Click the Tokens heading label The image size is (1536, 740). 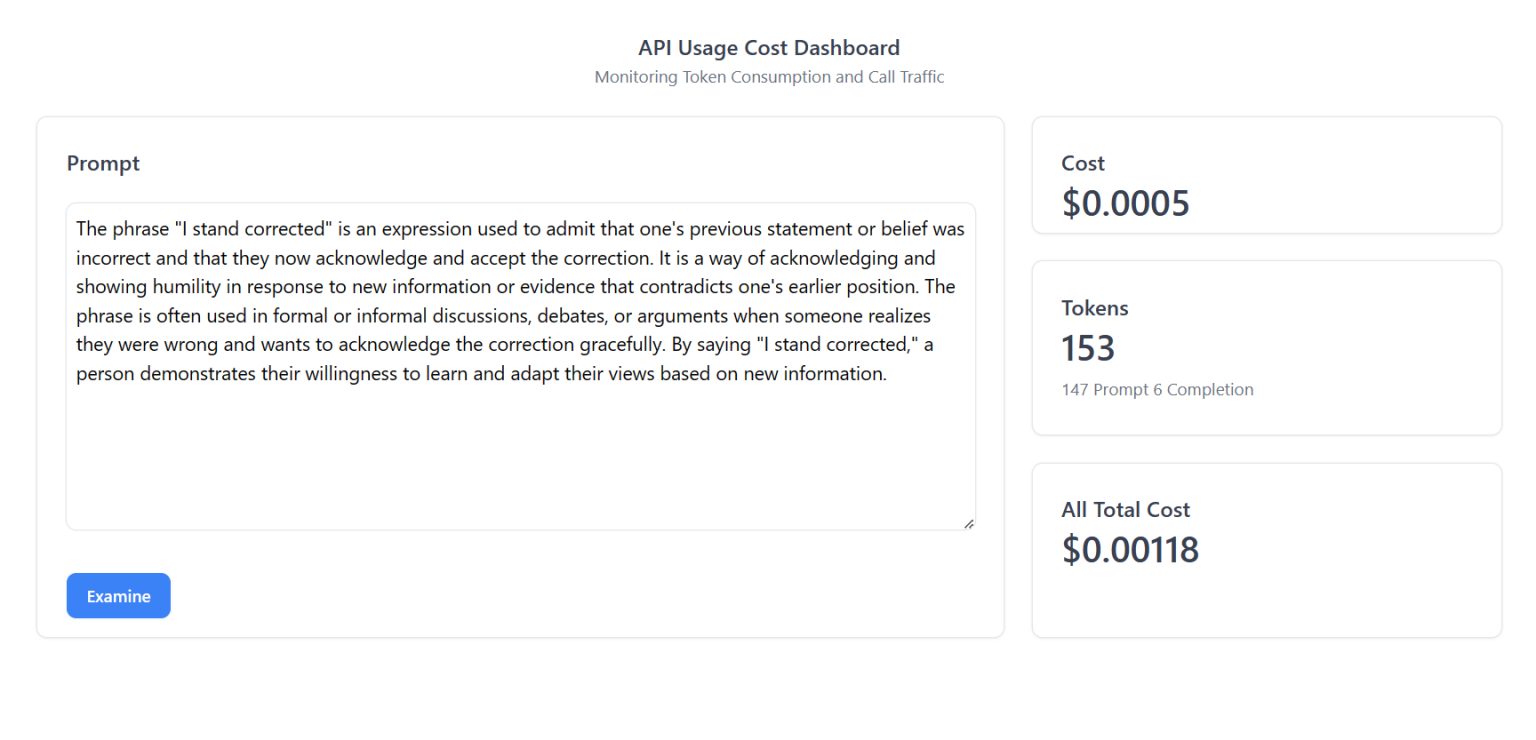click(x=1095, y=308)
